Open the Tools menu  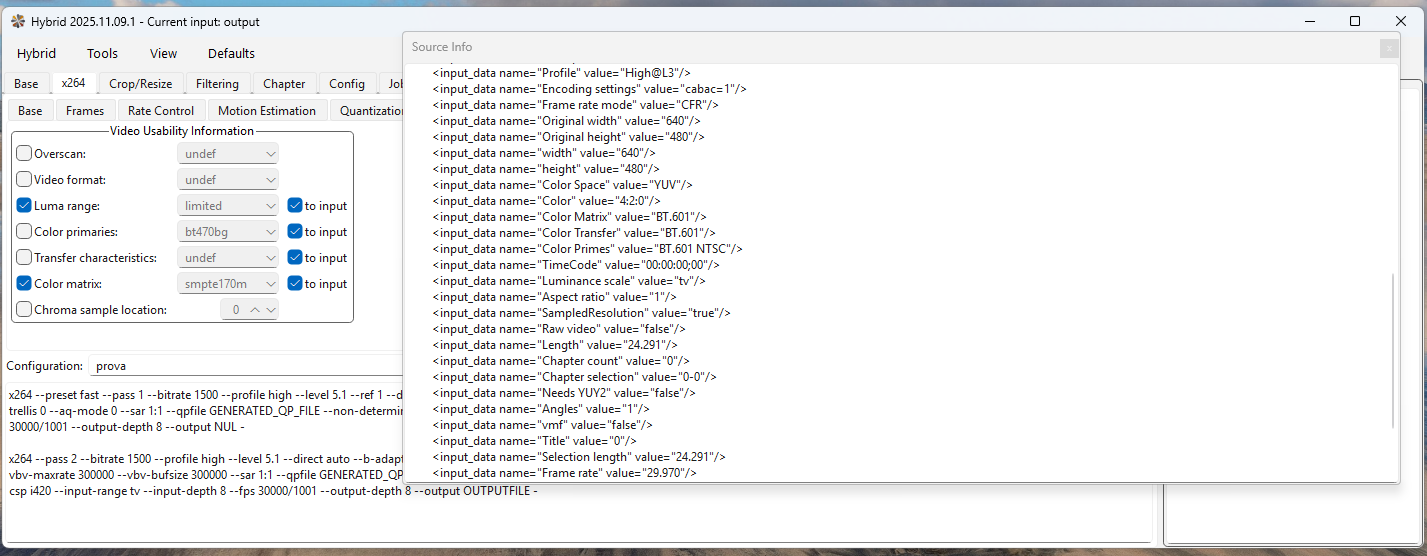[x=102, y=54]
